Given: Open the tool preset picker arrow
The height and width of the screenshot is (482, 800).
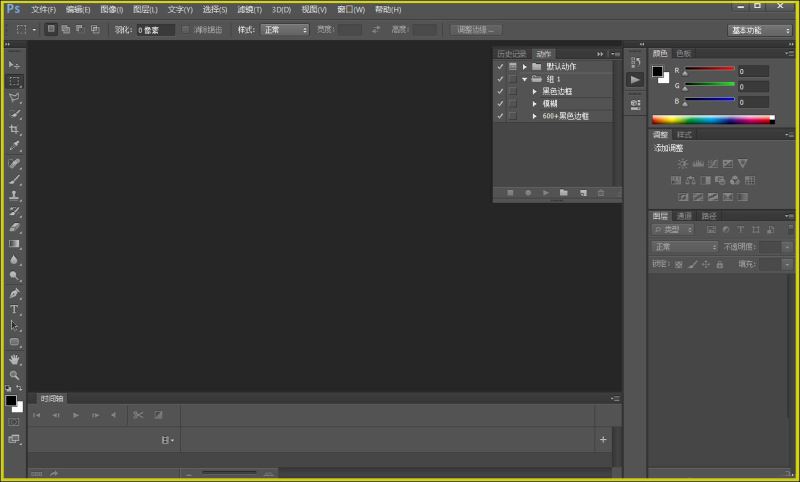Looking at the screenshot, I should coord(34,30).
